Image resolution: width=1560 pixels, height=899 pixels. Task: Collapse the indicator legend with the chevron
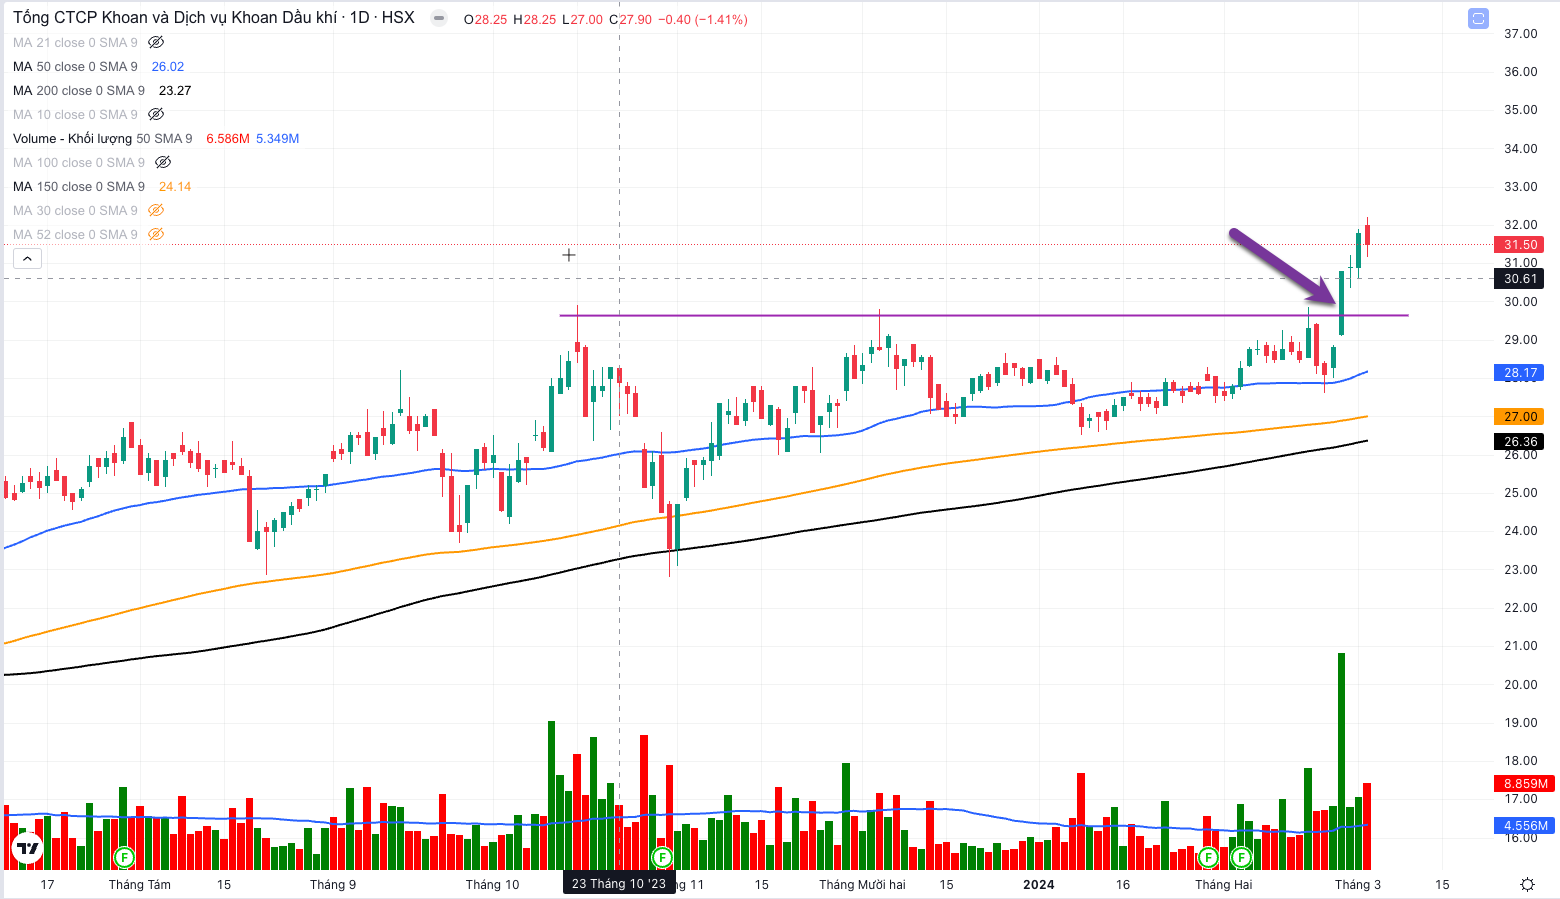27,259
